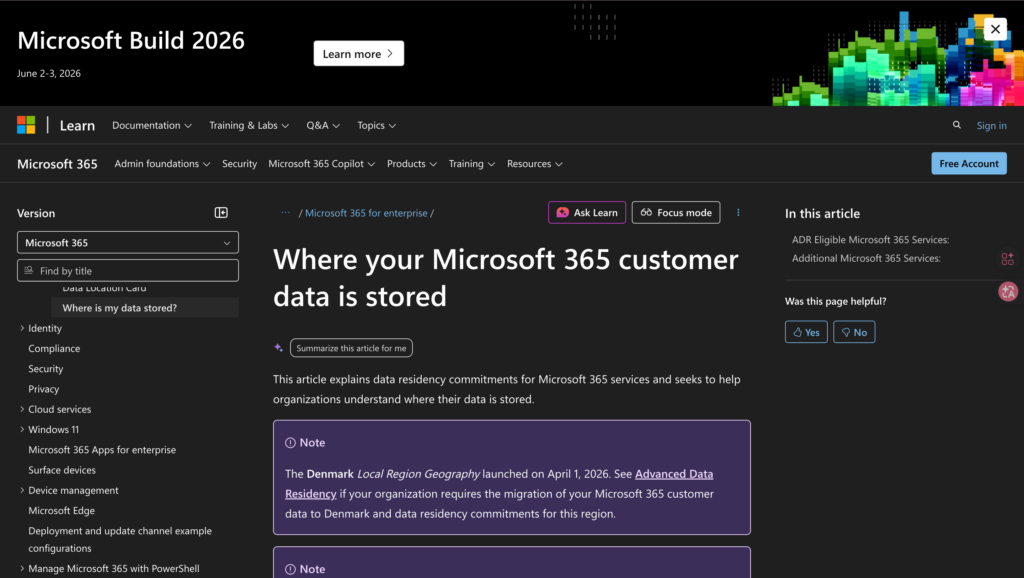The image size is (1024, 578).
Task: Click the thumbs-up Yes button
Action: 806,332
